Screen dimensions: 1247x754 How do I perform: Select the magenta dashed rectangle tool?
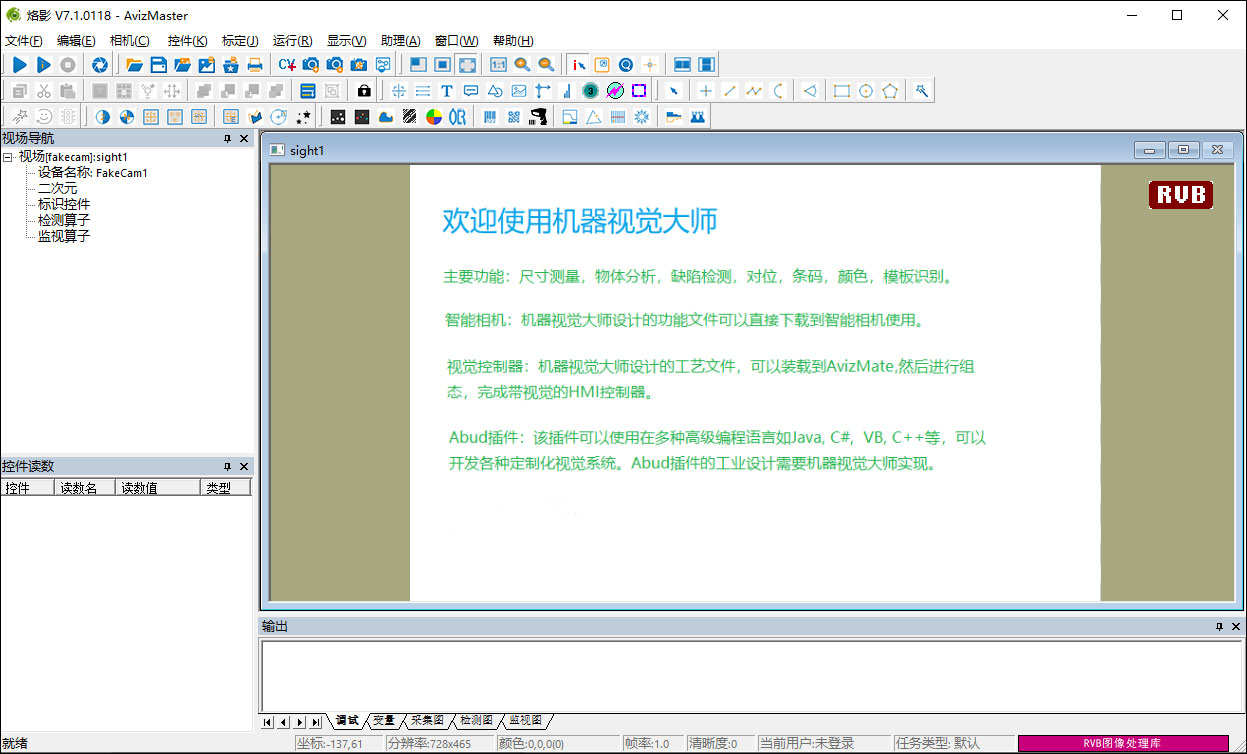[639, 91]
